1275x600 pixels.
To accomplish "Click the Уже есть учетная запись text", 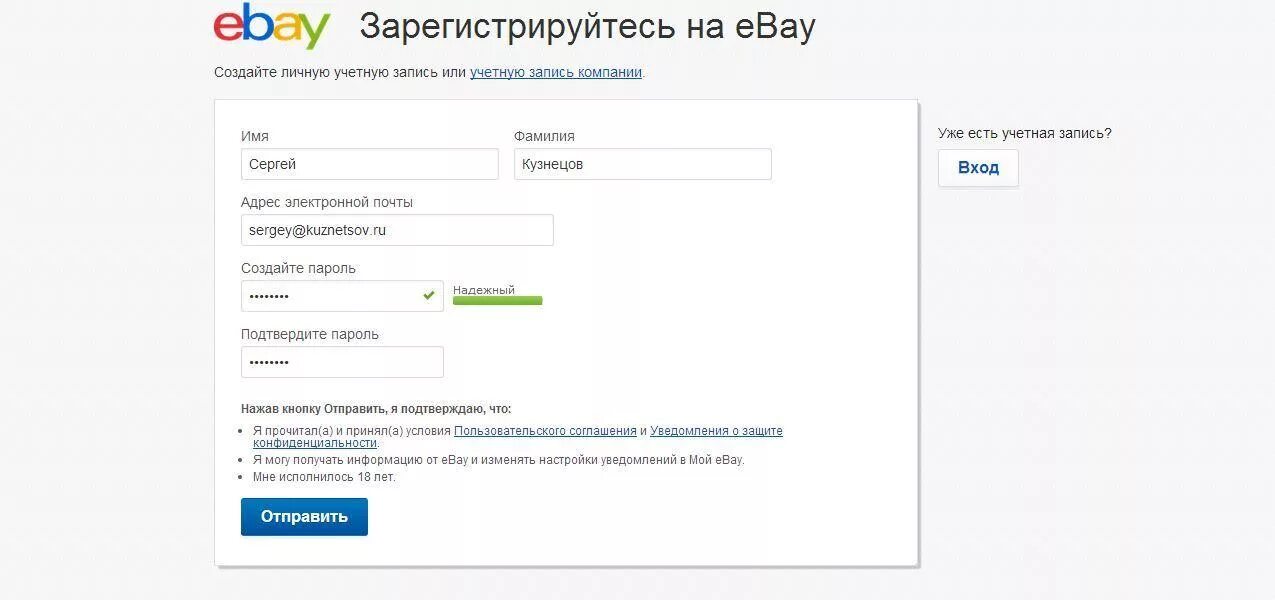I will [1025, 133].
